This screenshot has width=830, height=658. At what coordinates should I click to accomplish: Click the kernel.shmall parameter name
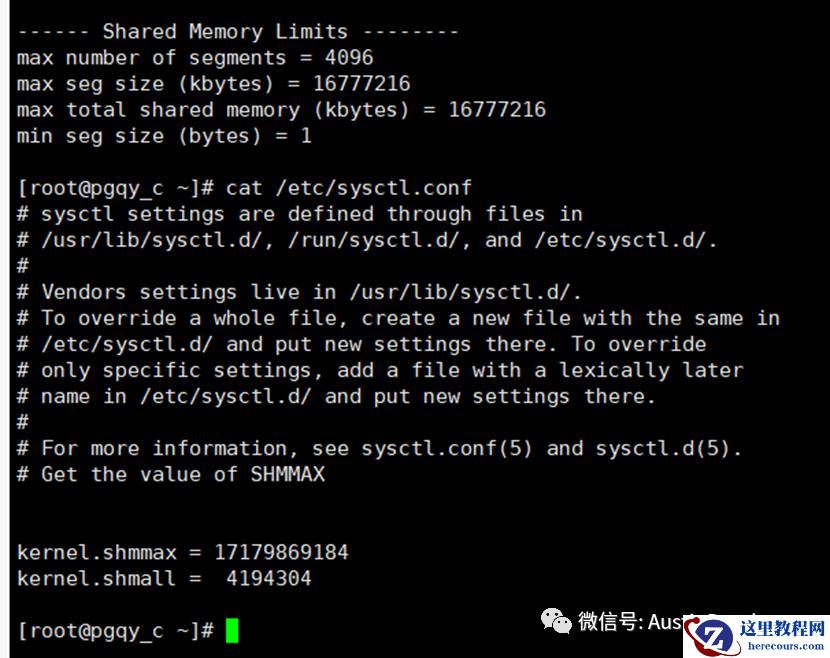pos(96,578)
